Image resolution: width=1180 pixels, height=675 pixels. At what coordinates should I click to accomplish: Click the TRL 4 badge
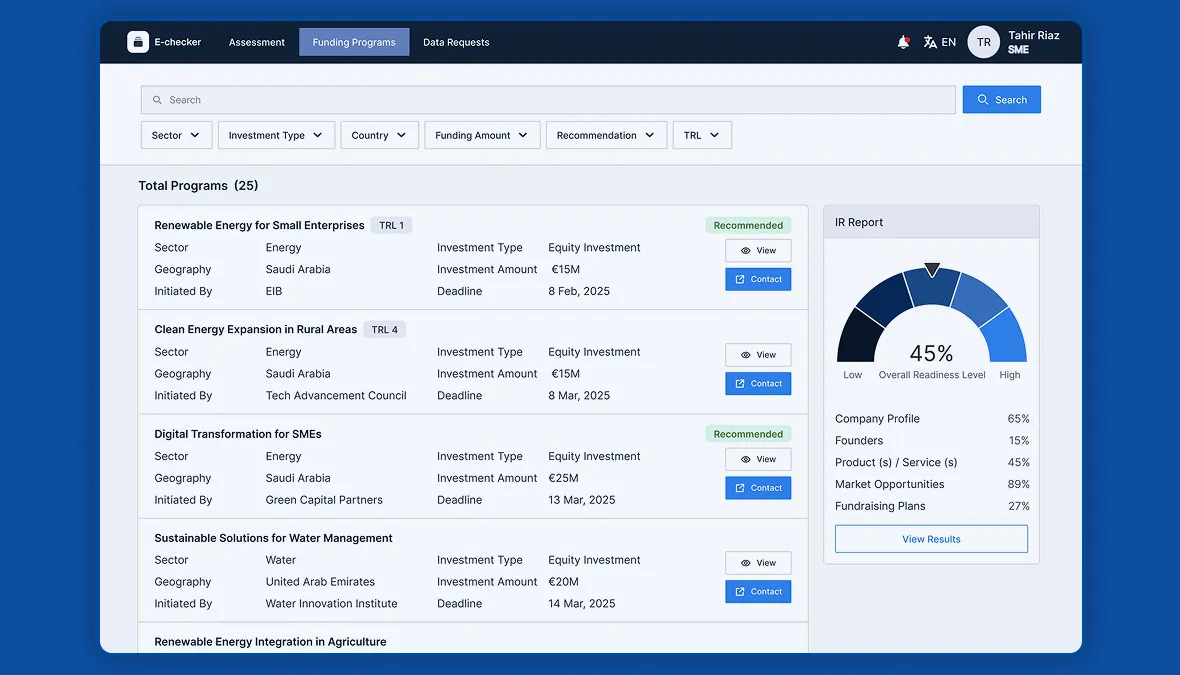pos(385,330)
